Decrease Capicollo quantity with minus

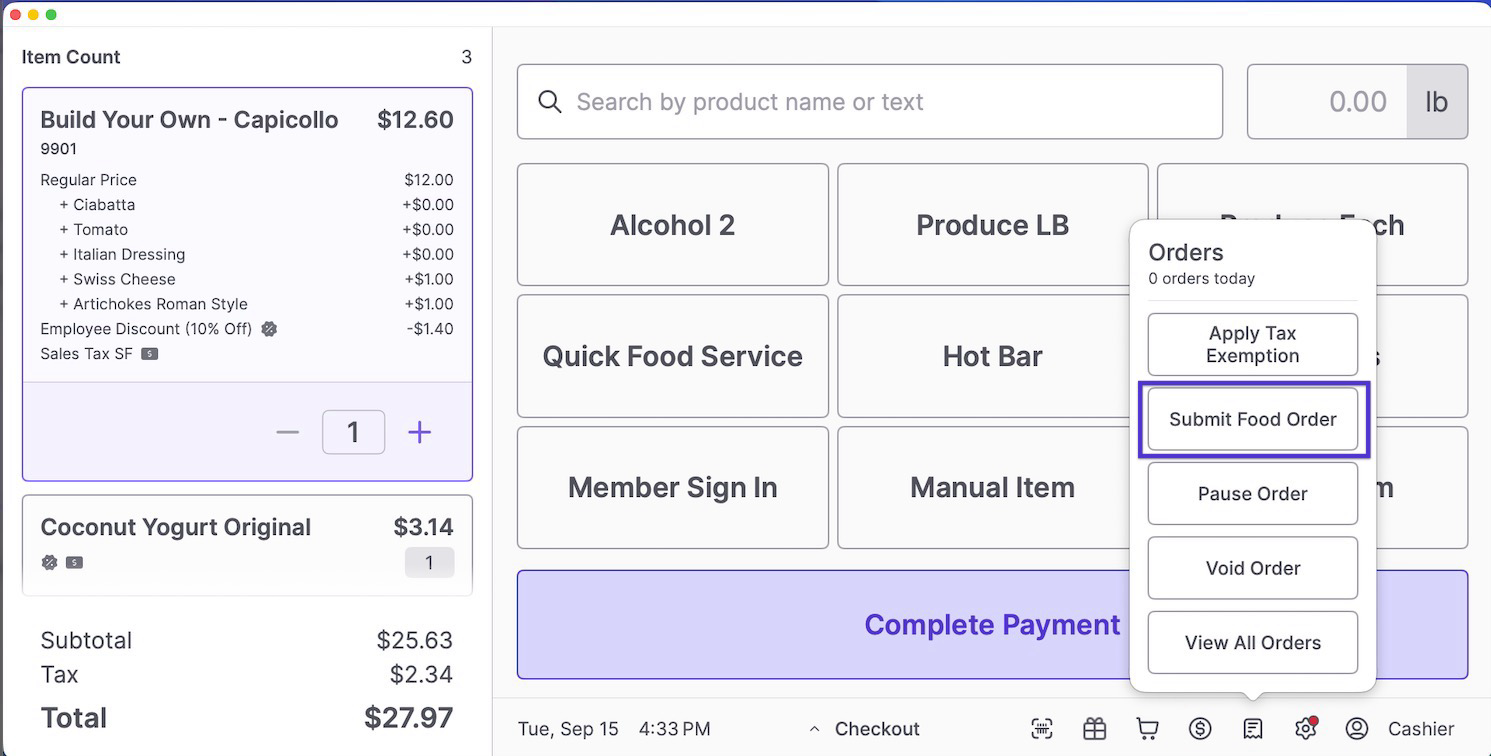coord(288,432)
